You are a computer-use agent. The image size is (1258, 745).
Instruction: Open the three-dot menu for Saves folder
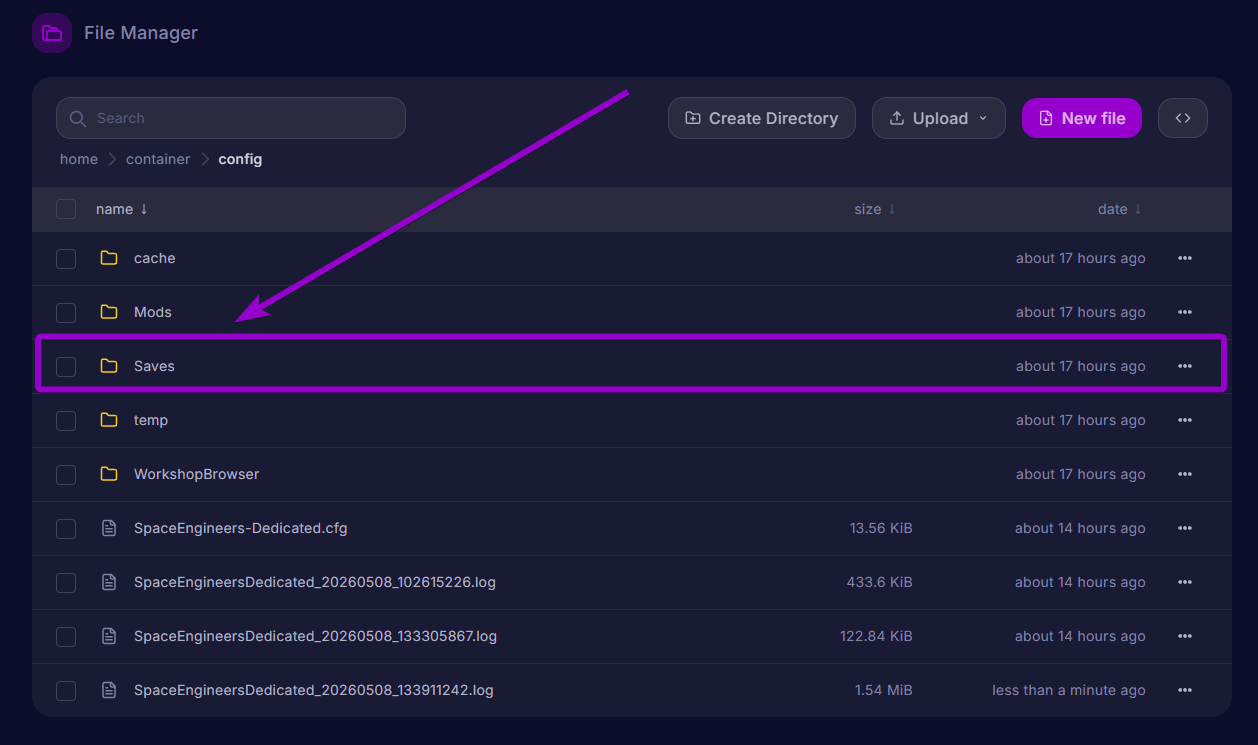1185,366
